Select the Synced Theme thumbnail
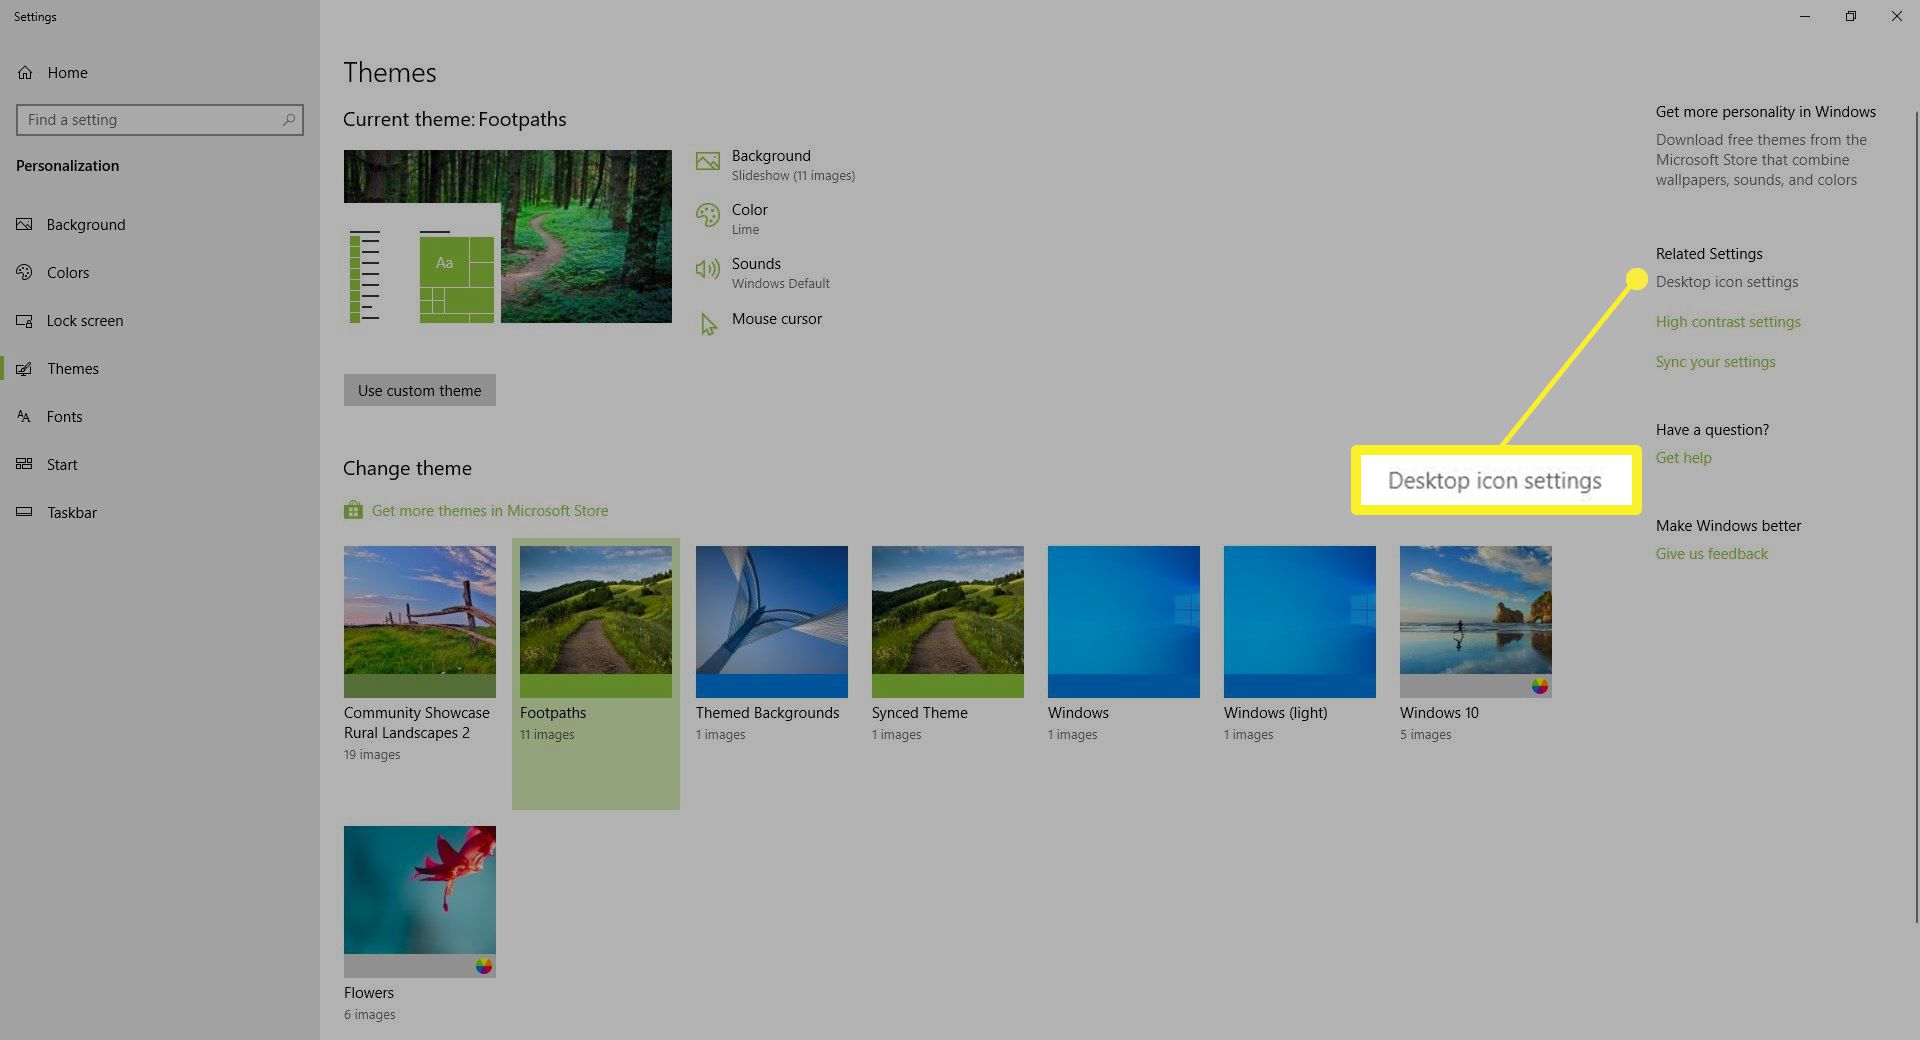1920x1040 pixels. (x=948, y=622)
